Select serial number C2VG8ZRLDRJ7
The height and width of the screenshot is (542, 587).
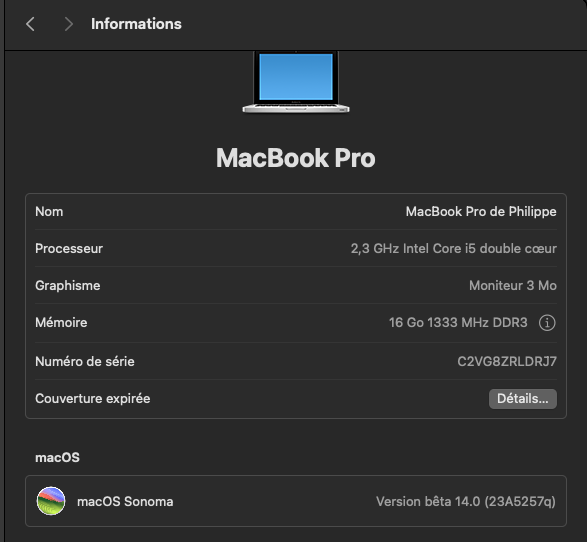coord(507,362)
